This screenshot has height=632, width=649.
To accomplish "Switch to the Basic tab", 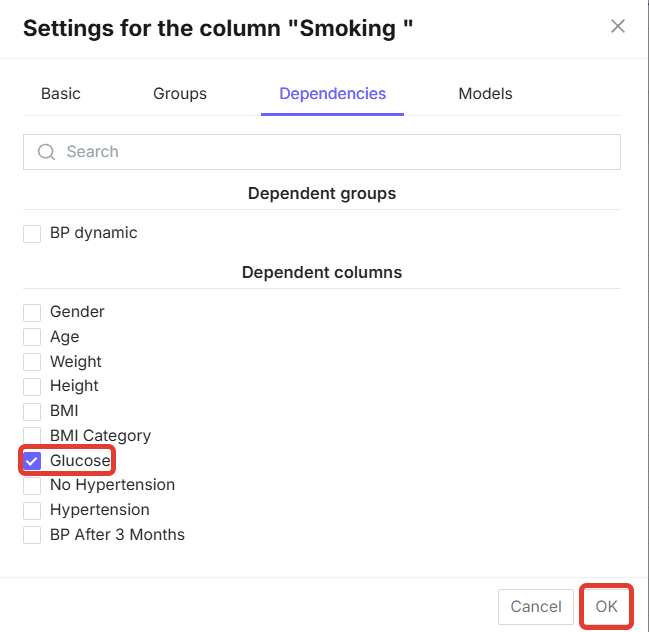I will [x=61, y=94].
